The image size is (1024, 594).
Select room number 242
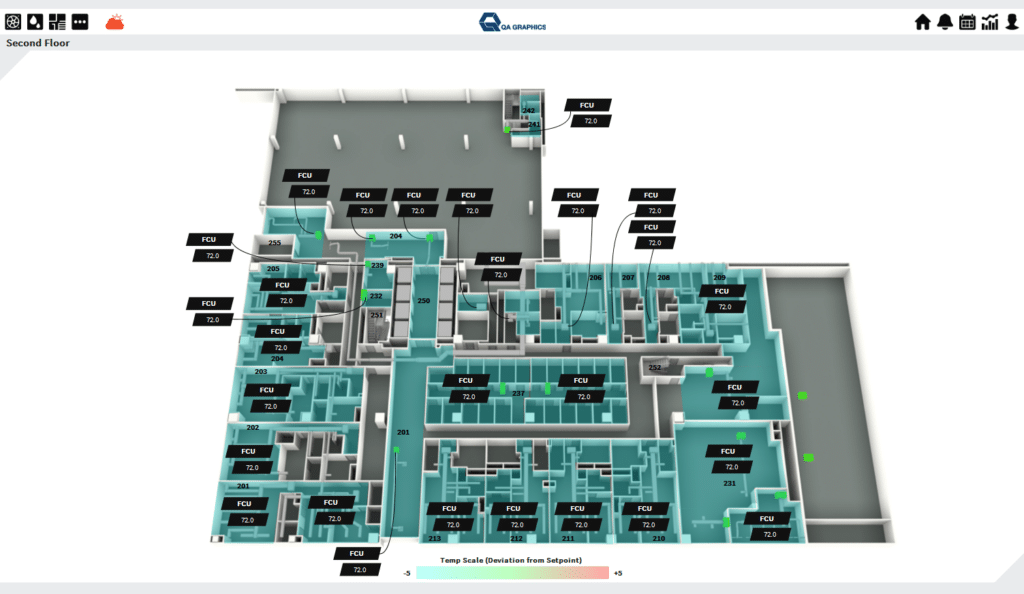tap(529, 111)
